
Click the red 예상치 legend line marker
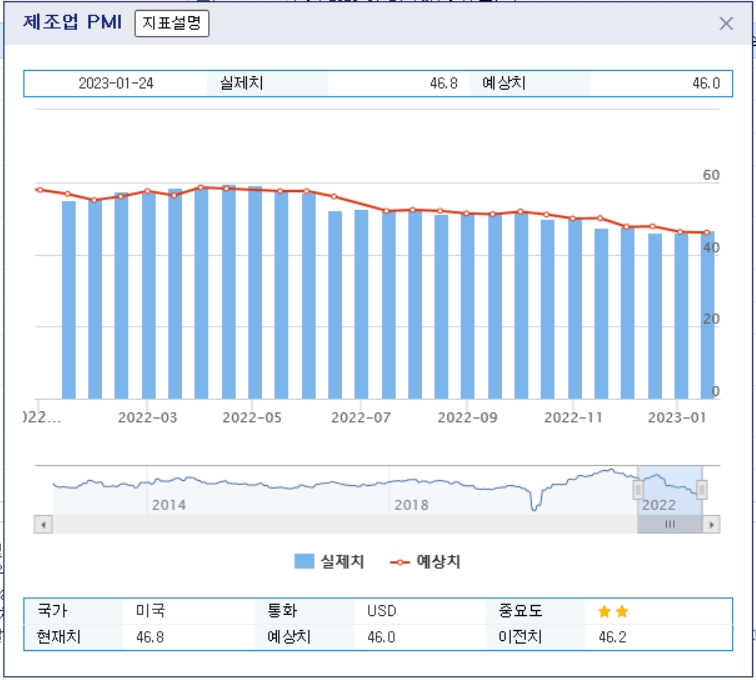click(400, 562)
